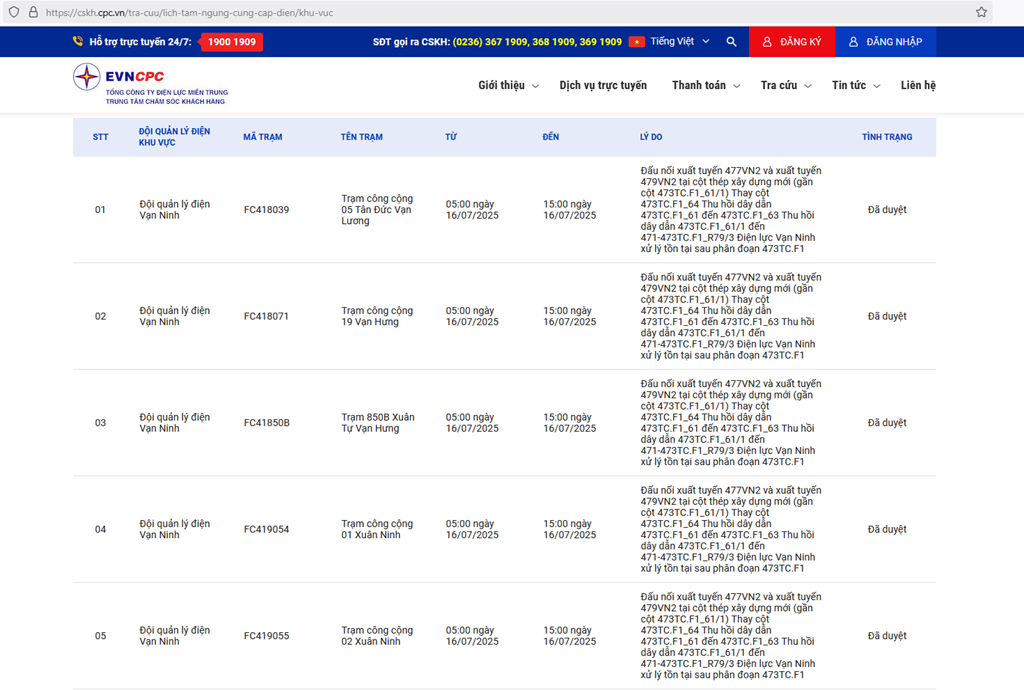The width and height of the screenshot is (1024, 690).
Task: Click the browser URL address bar
Action: (x=500, y=12)
